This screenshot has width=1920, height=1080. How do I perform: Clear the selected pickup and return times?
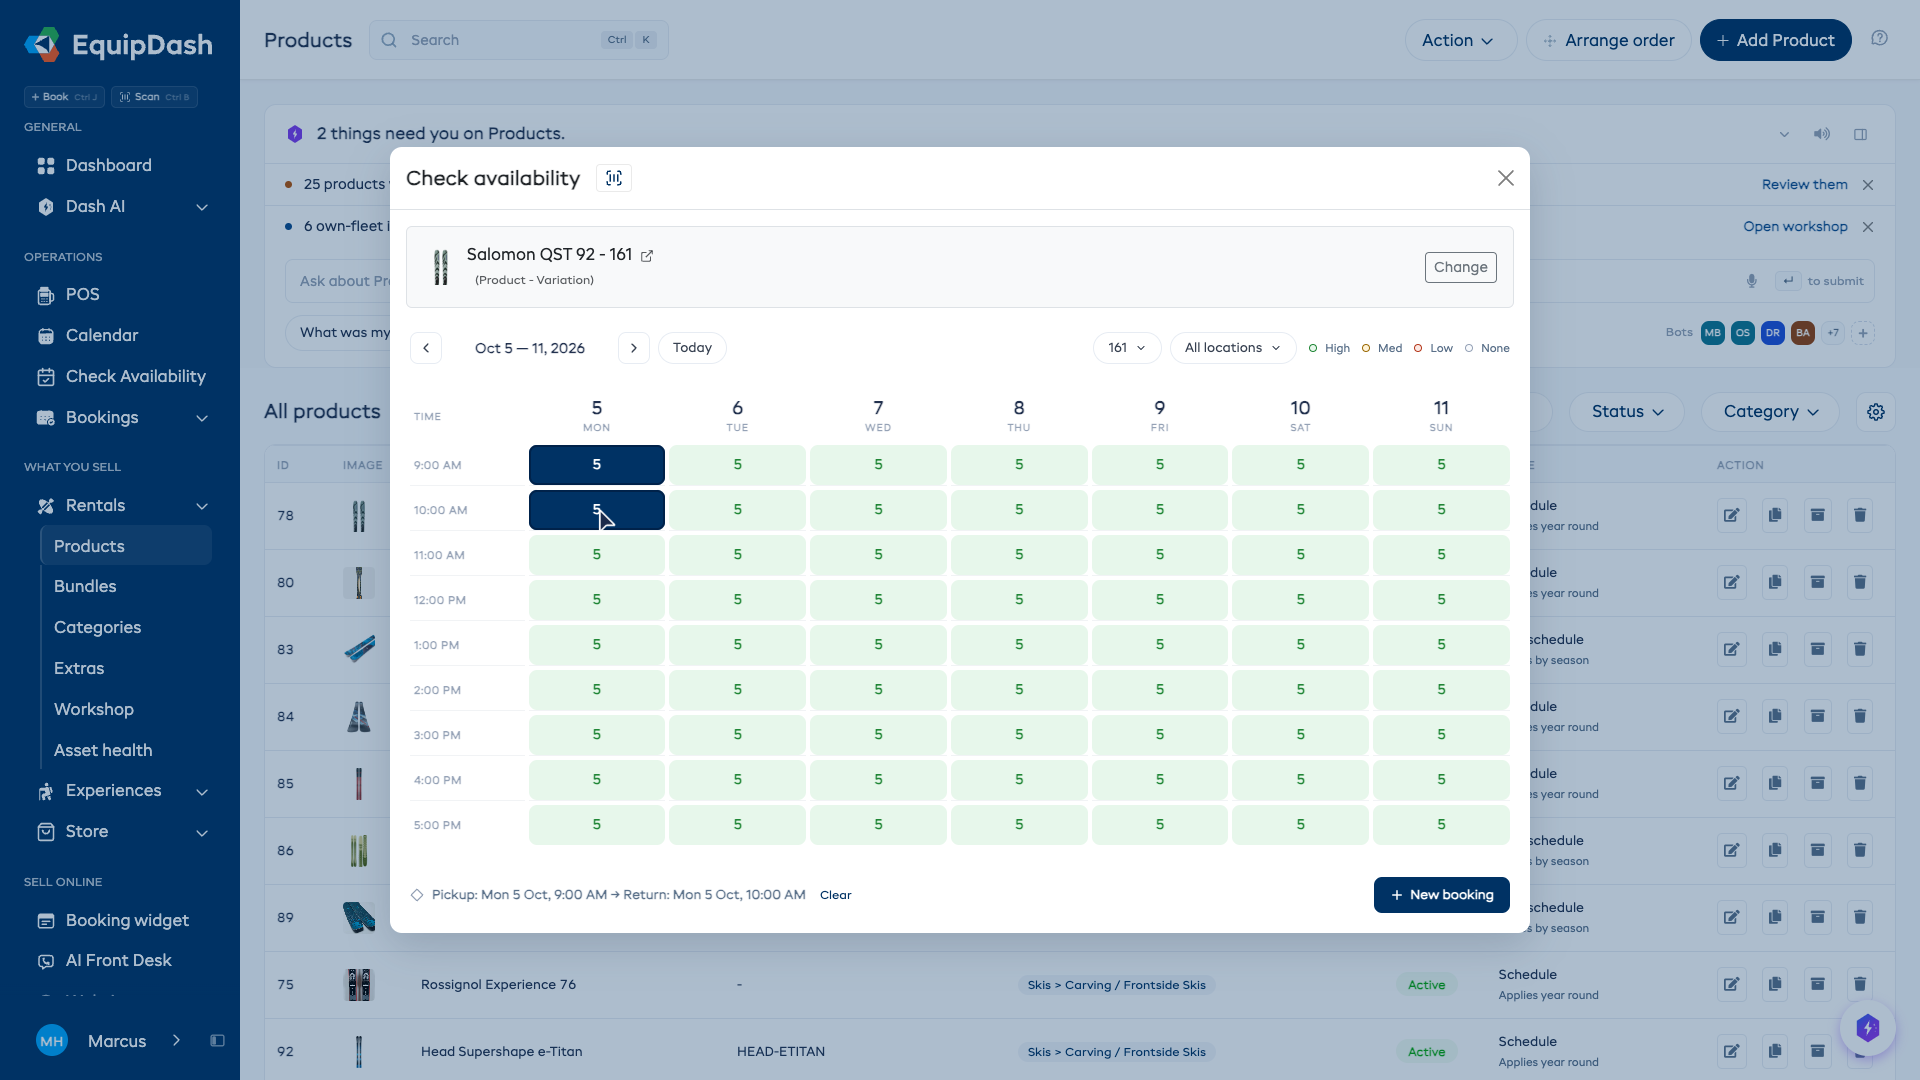click(x=835, y=895)
